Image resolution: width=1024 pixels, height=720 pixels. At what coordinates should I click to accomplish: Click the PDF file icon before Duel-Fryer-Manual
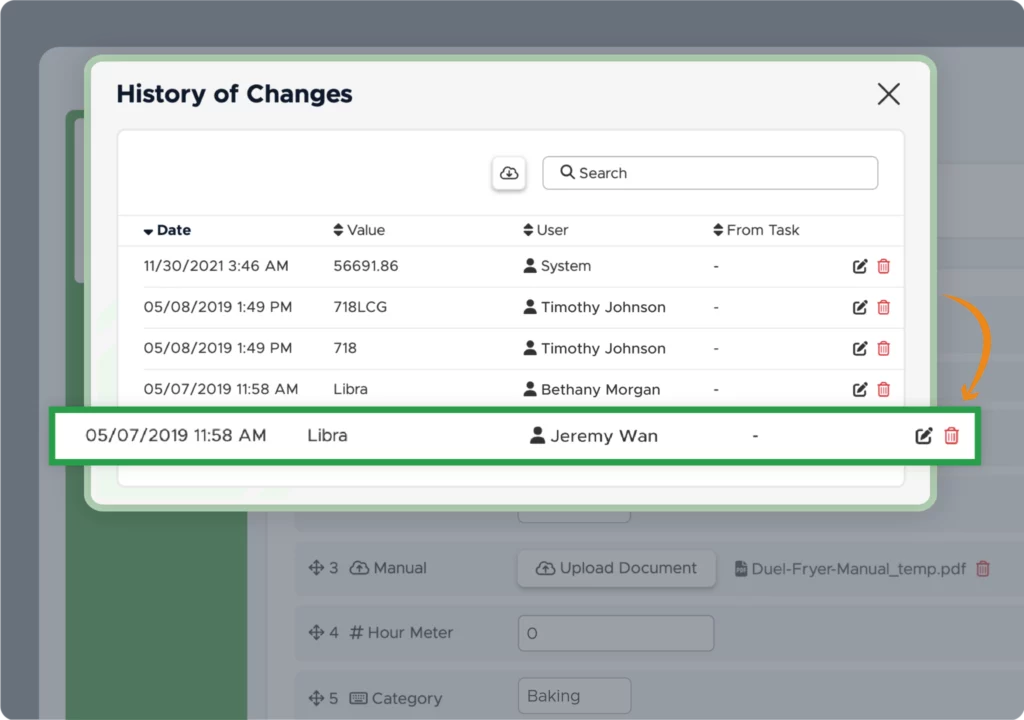(741, 568)
